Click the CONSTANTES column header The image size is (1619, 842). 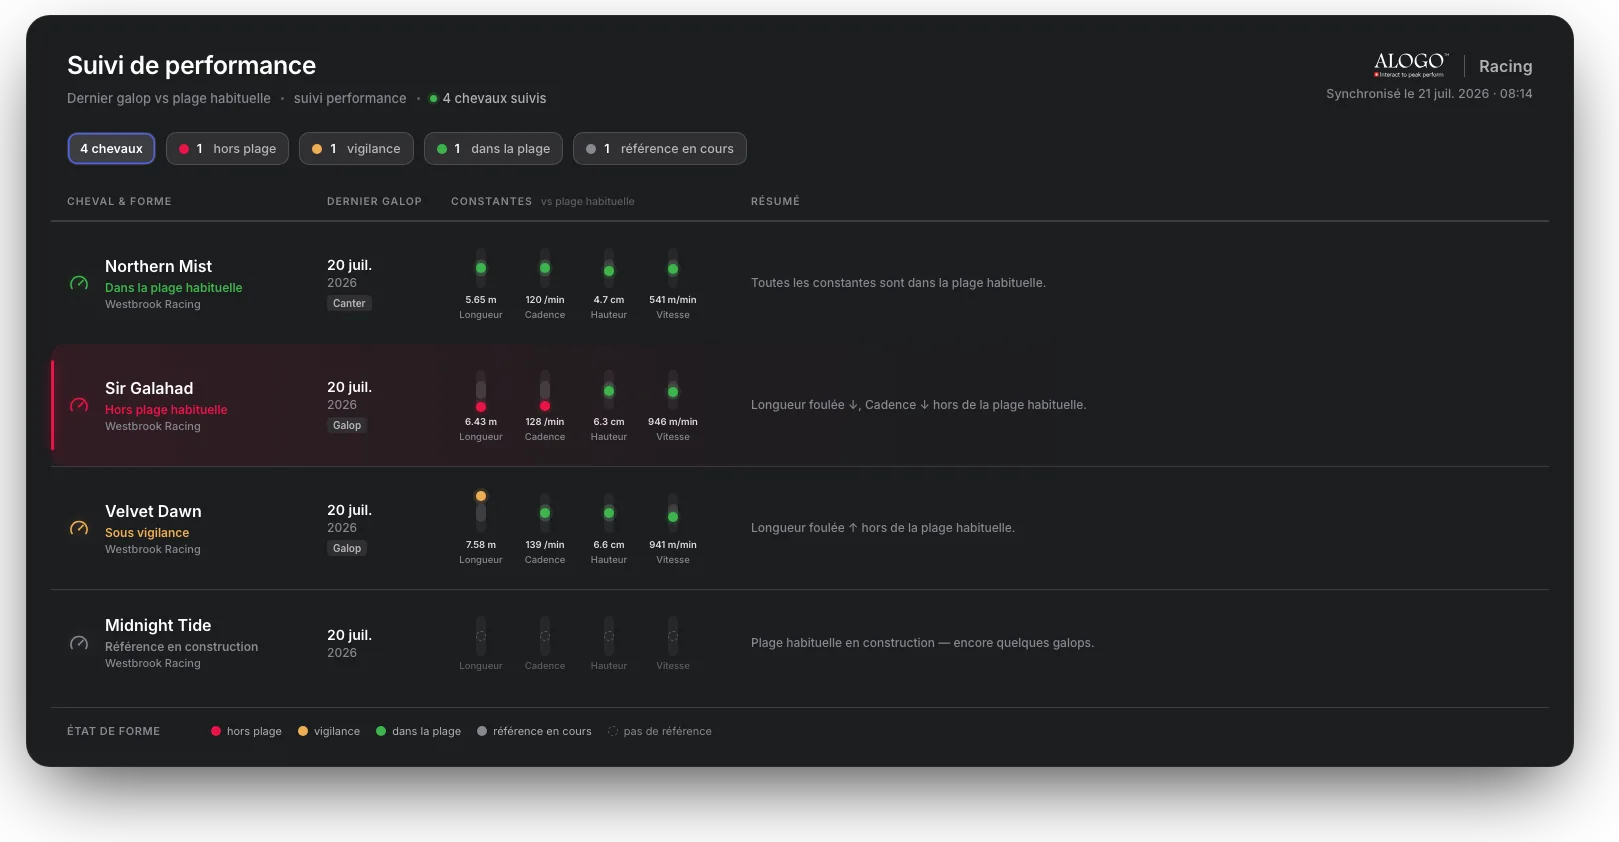point(491,201)
